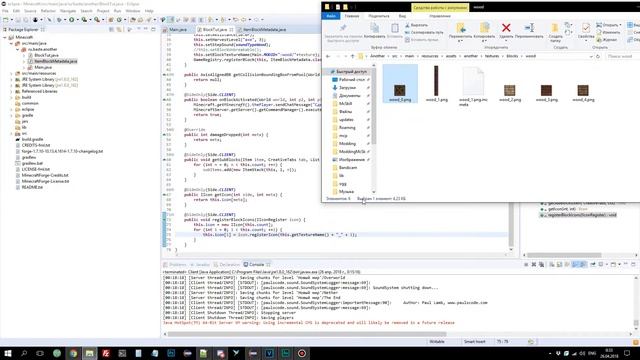Image resolution: width=640 pixels, height=360 pixels.
Task: Switch to the ItemBlockMetadata.java editor tab
Action: 264,30
